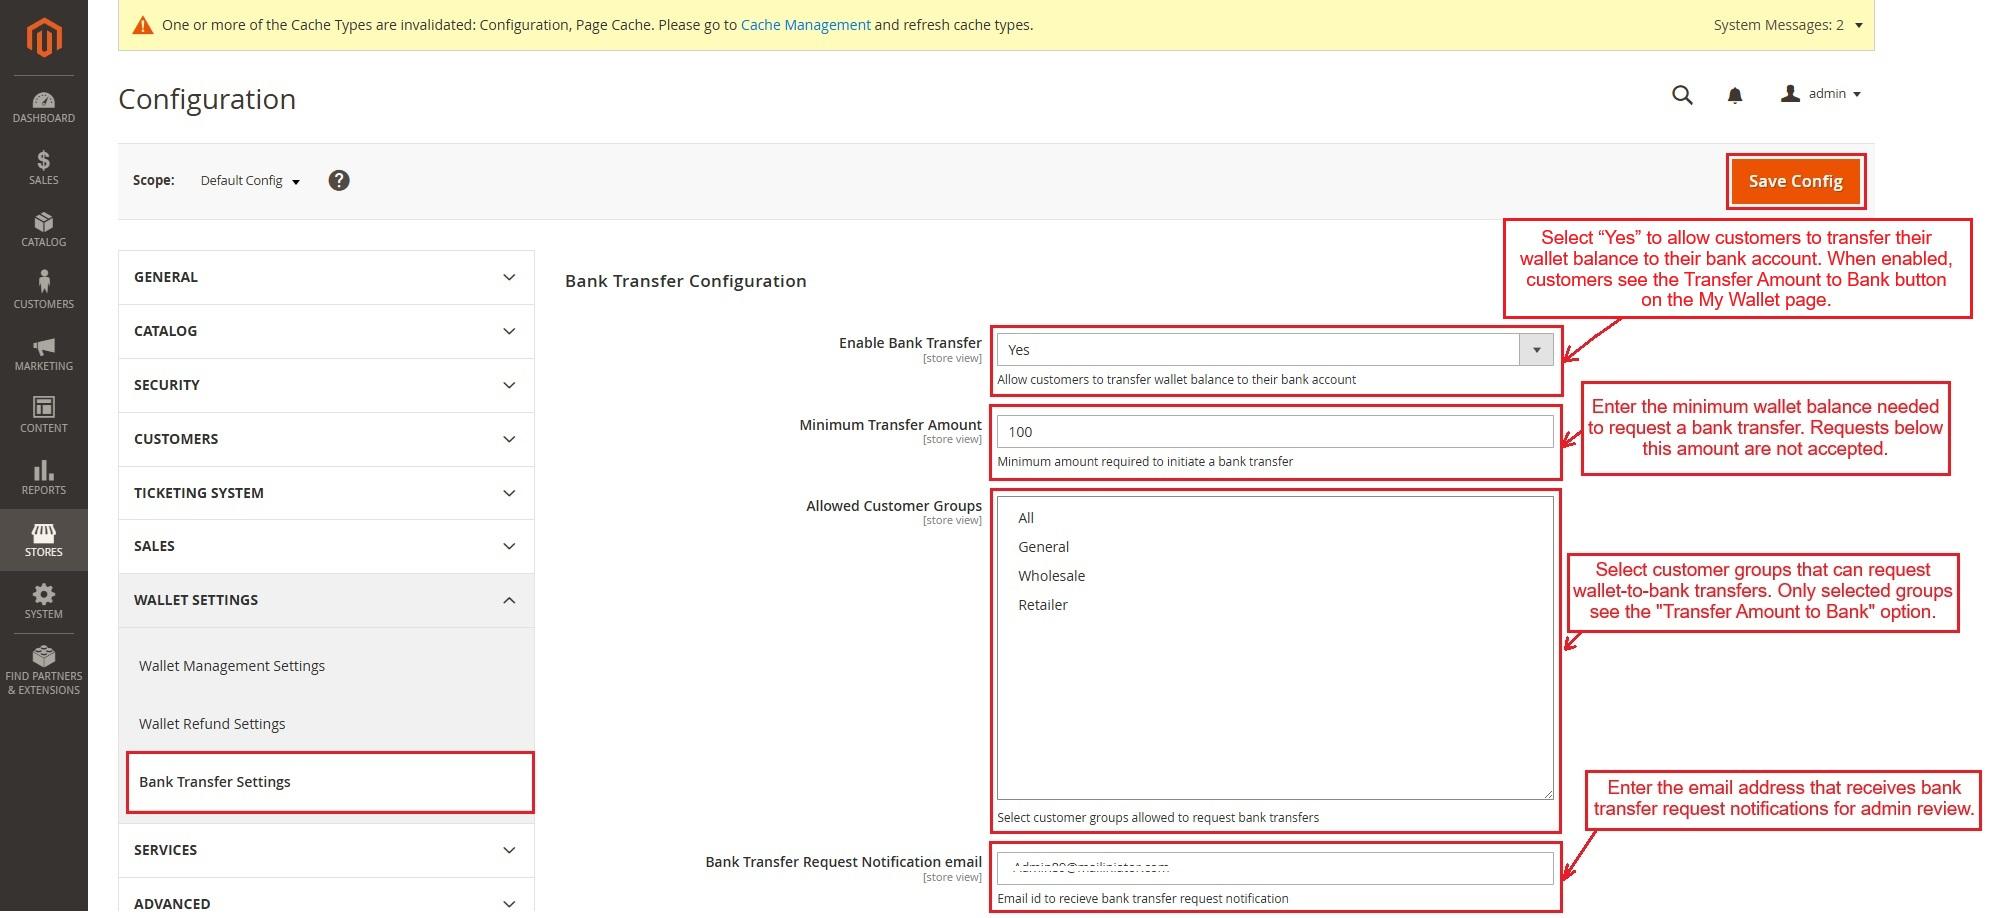The image size is (1991, 918).
Task: Click the Magento logo icon
Action: click(44, 38)
